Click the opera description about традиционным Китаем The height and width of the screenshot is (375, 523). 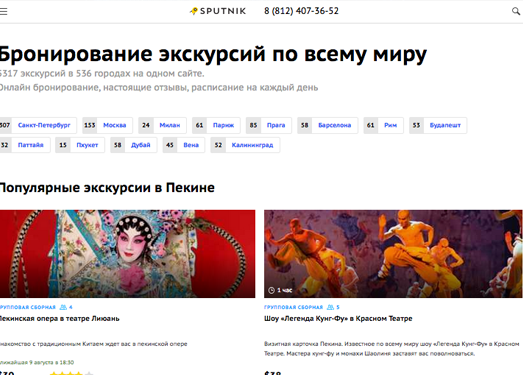(x=93, y=344)
